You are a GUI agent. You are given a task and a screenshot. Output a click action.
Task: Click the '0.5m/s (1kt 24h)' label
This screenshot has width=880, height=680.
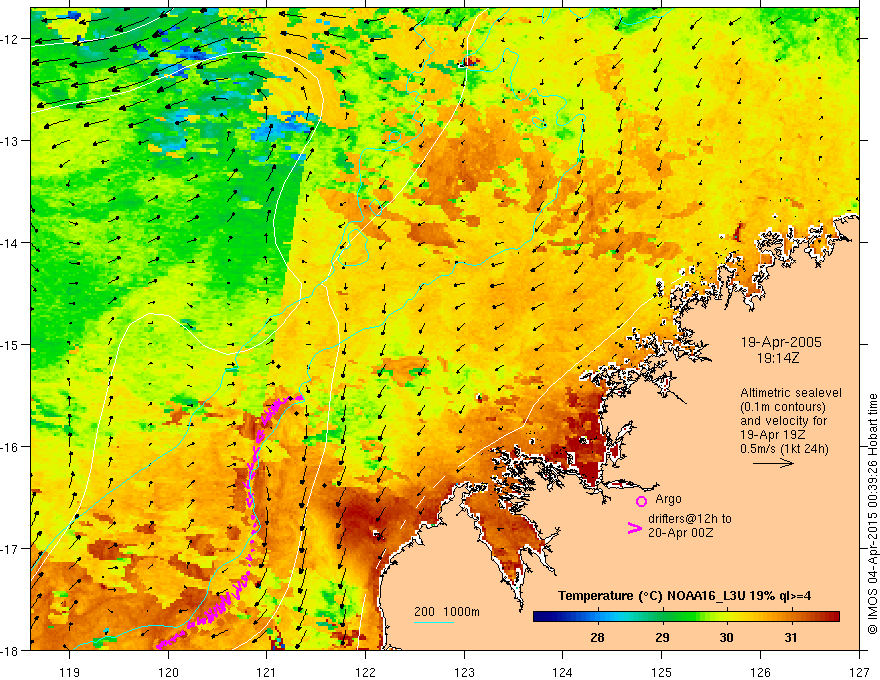coord(784,449)
